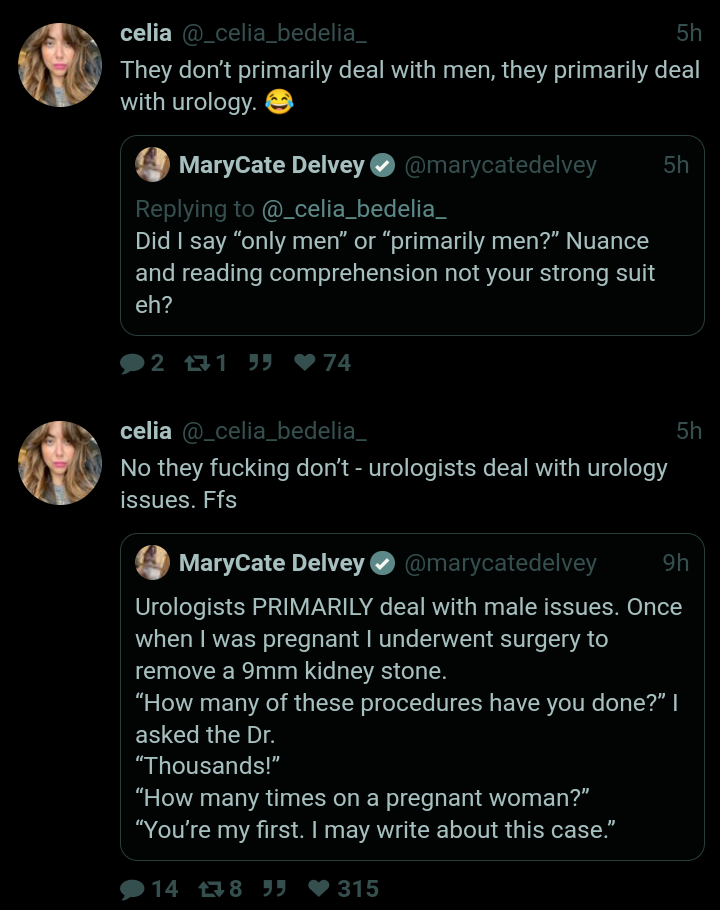Image resolution: width=720 pixels, height=910 pixels.
Task: Quote the first celia tweet
Action: 260,363
